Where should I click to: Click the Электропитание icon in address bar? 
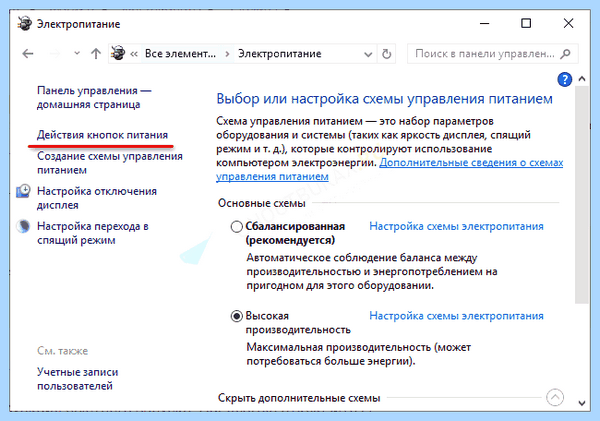click(x=118, y=53)
